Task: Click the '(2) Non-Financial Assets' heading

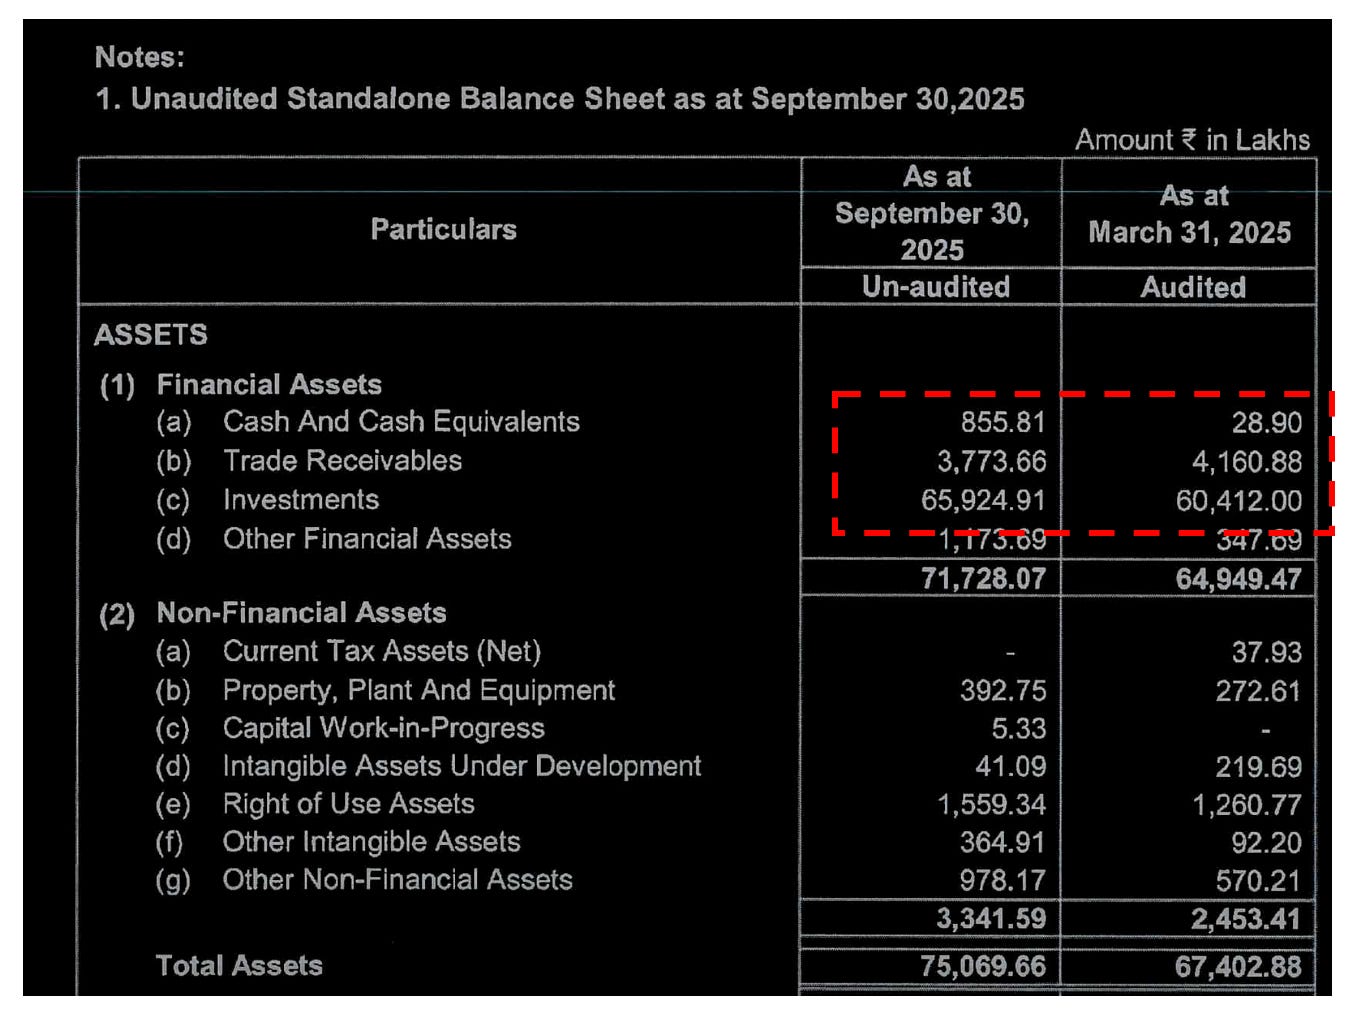Action: (x=273, y=613)
